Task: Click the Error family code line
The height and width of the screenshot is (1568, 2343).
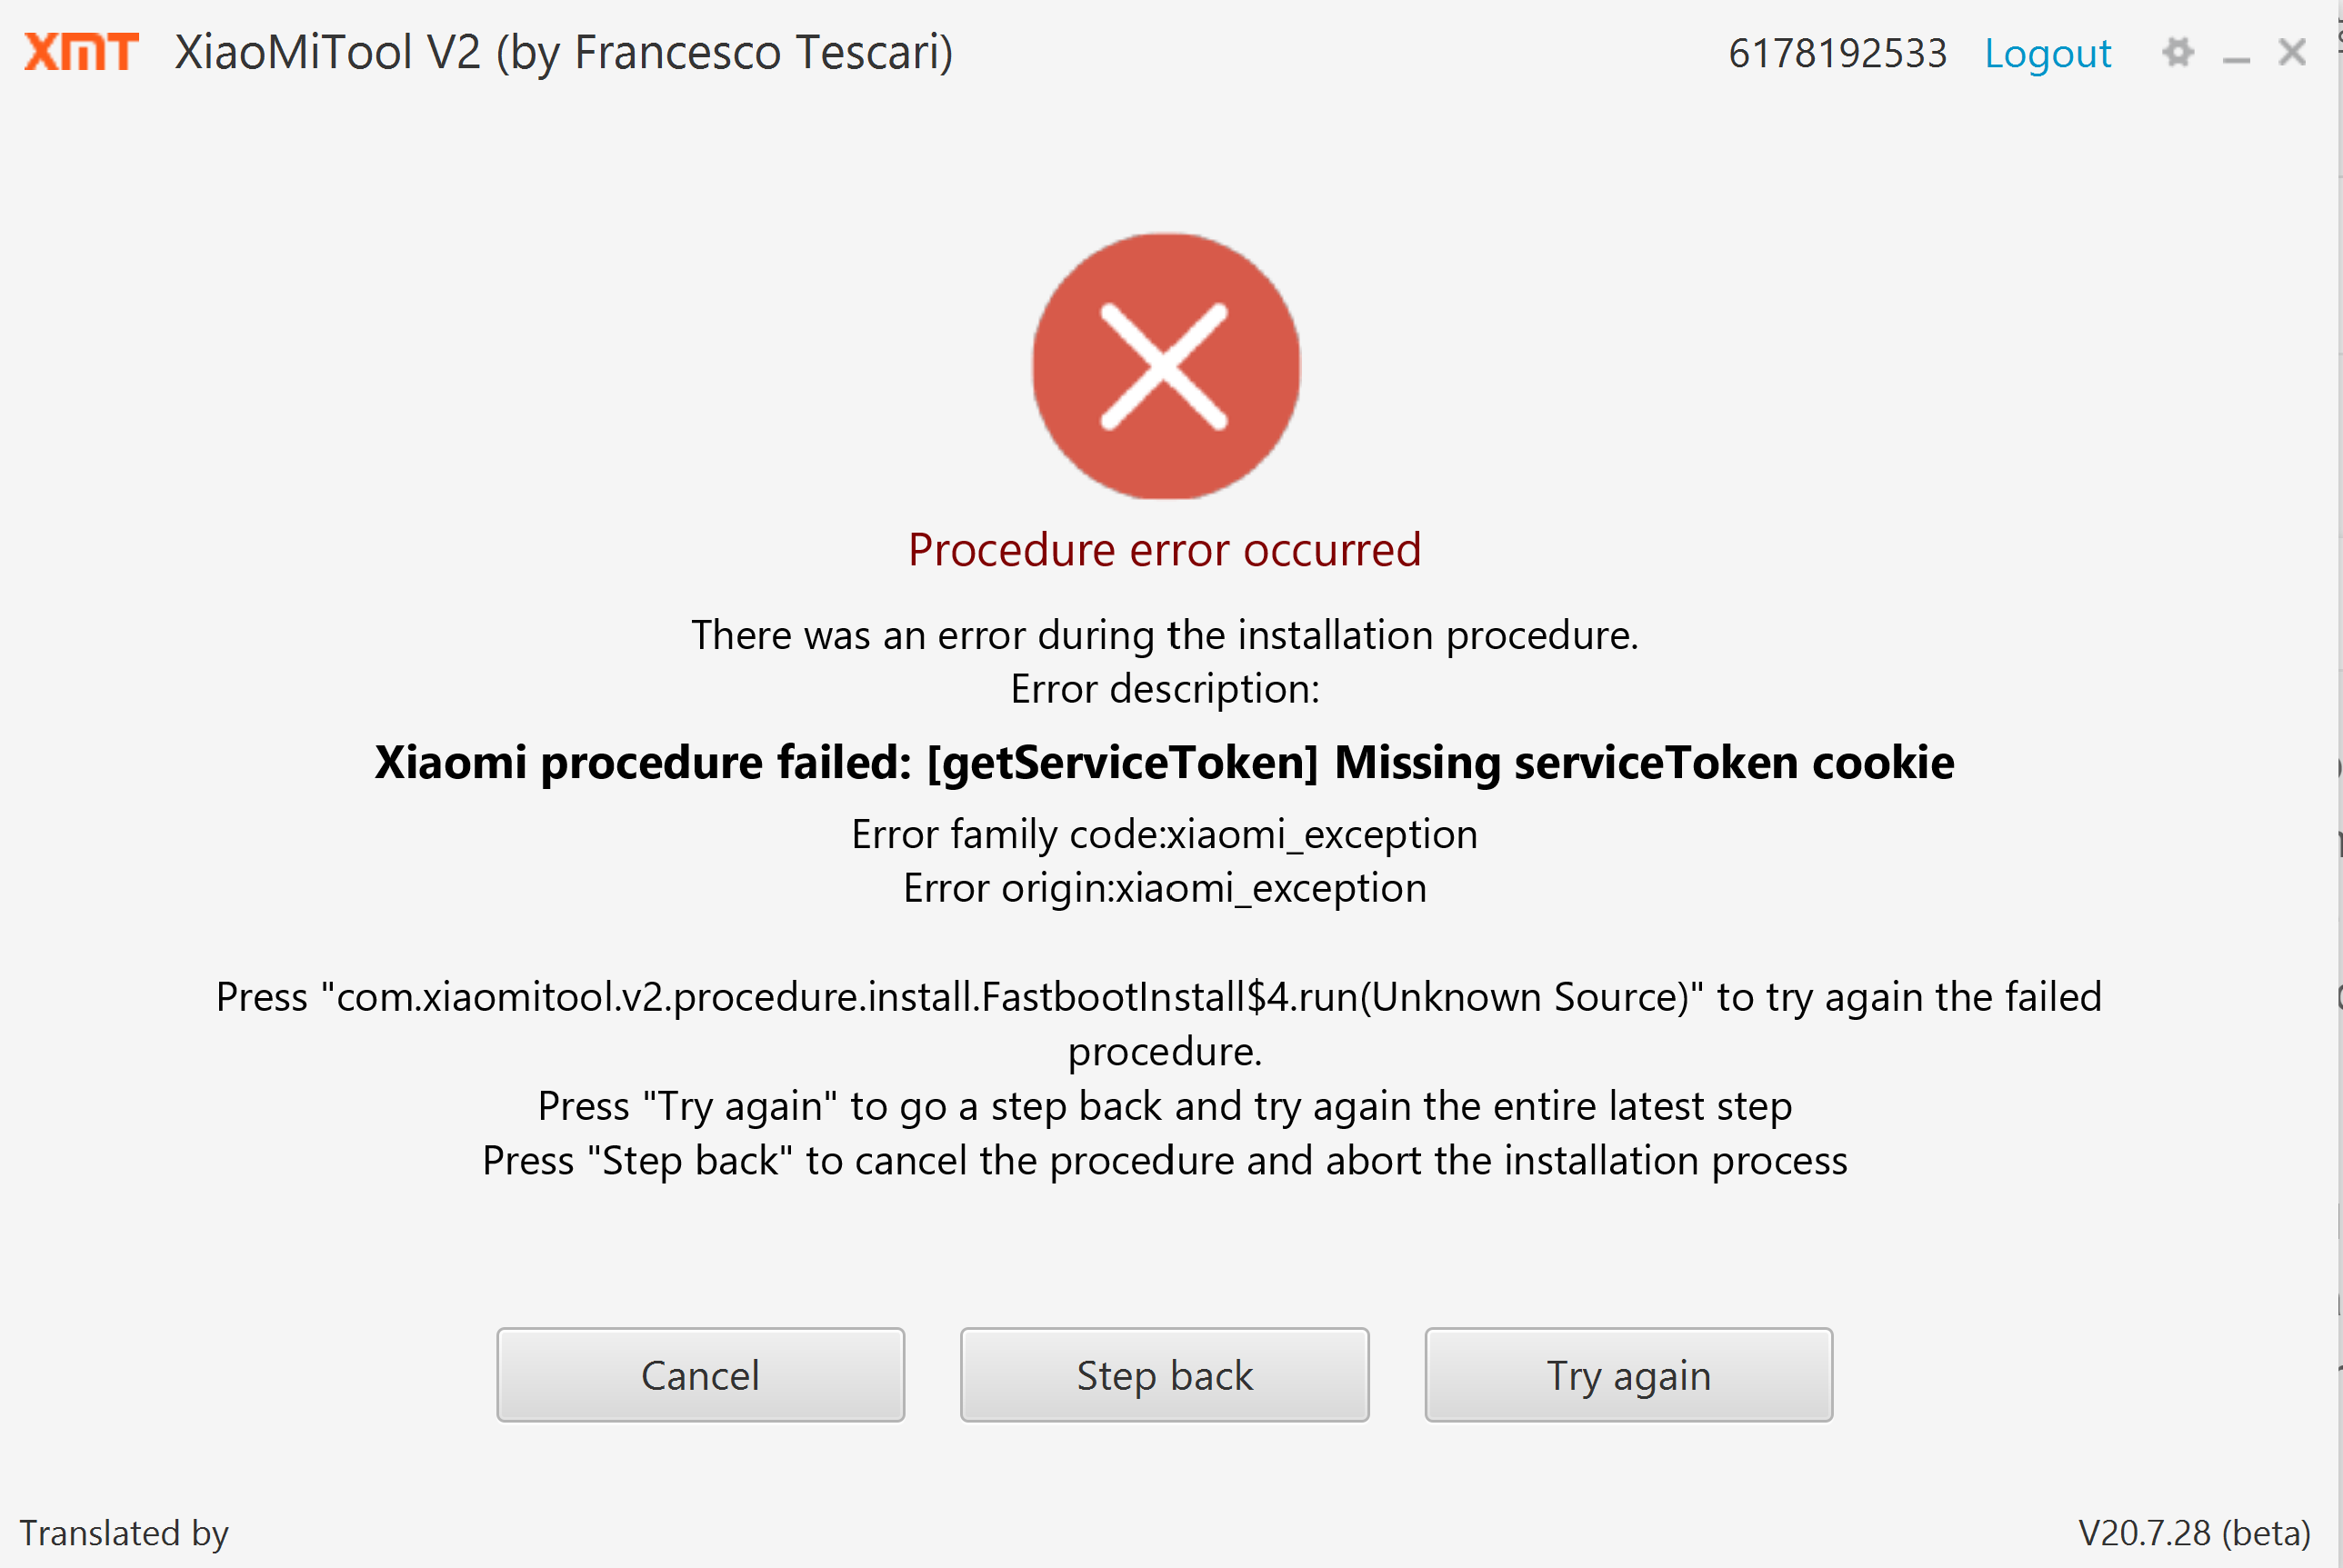Action: pyautogui.click(x=1164, y=834)
